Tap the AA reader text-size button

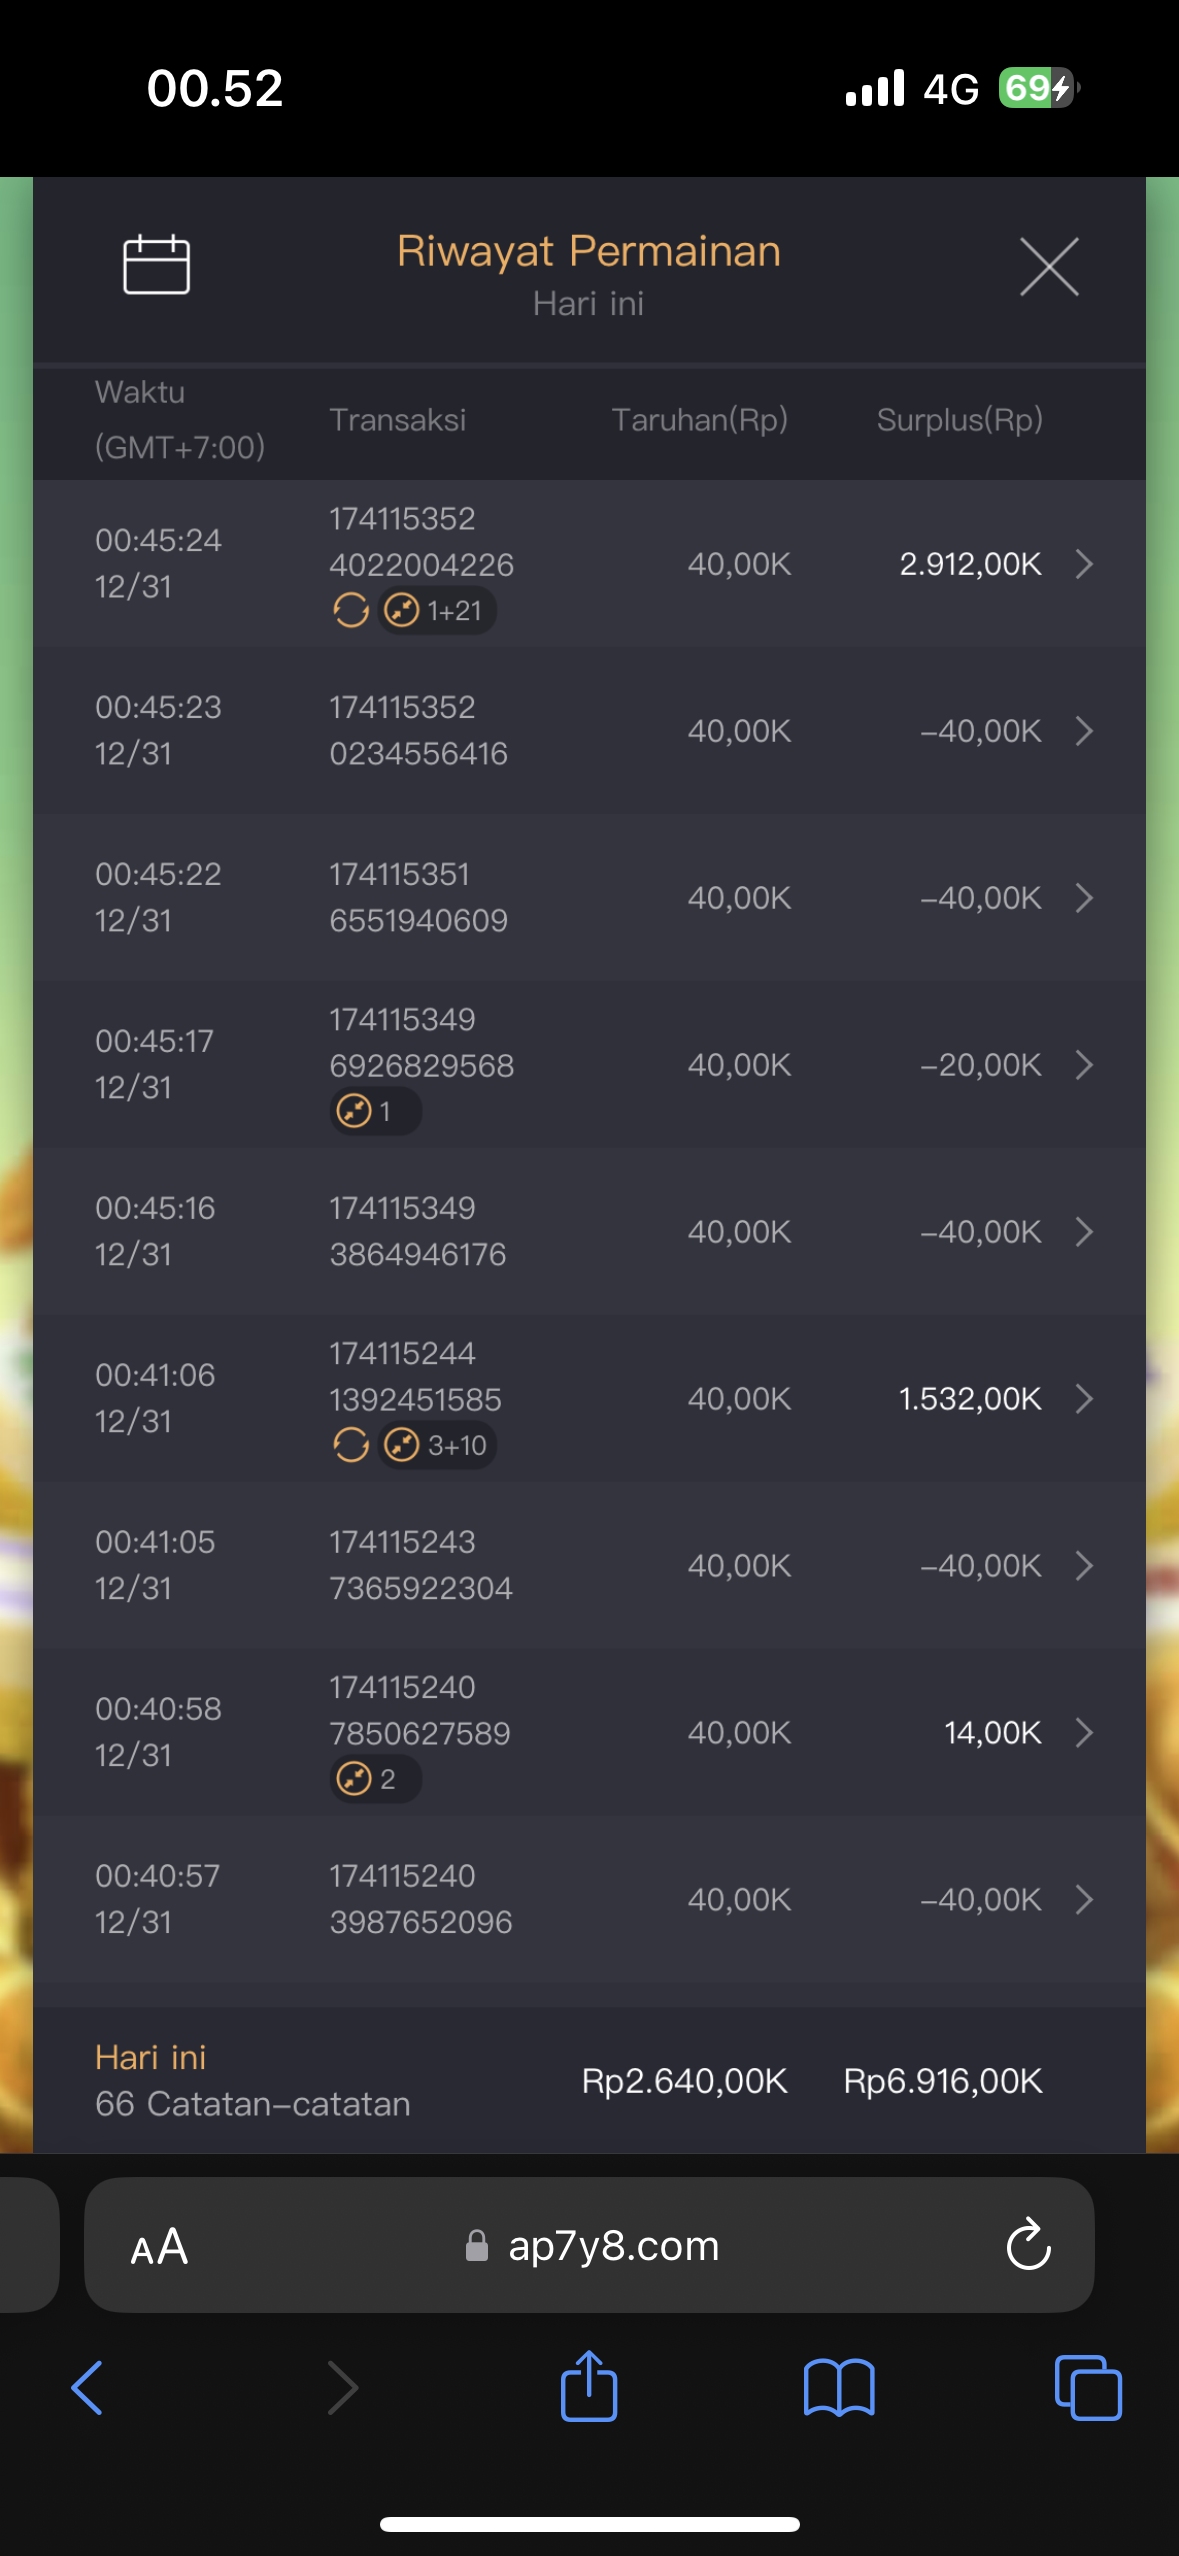tap(159, 2246)
